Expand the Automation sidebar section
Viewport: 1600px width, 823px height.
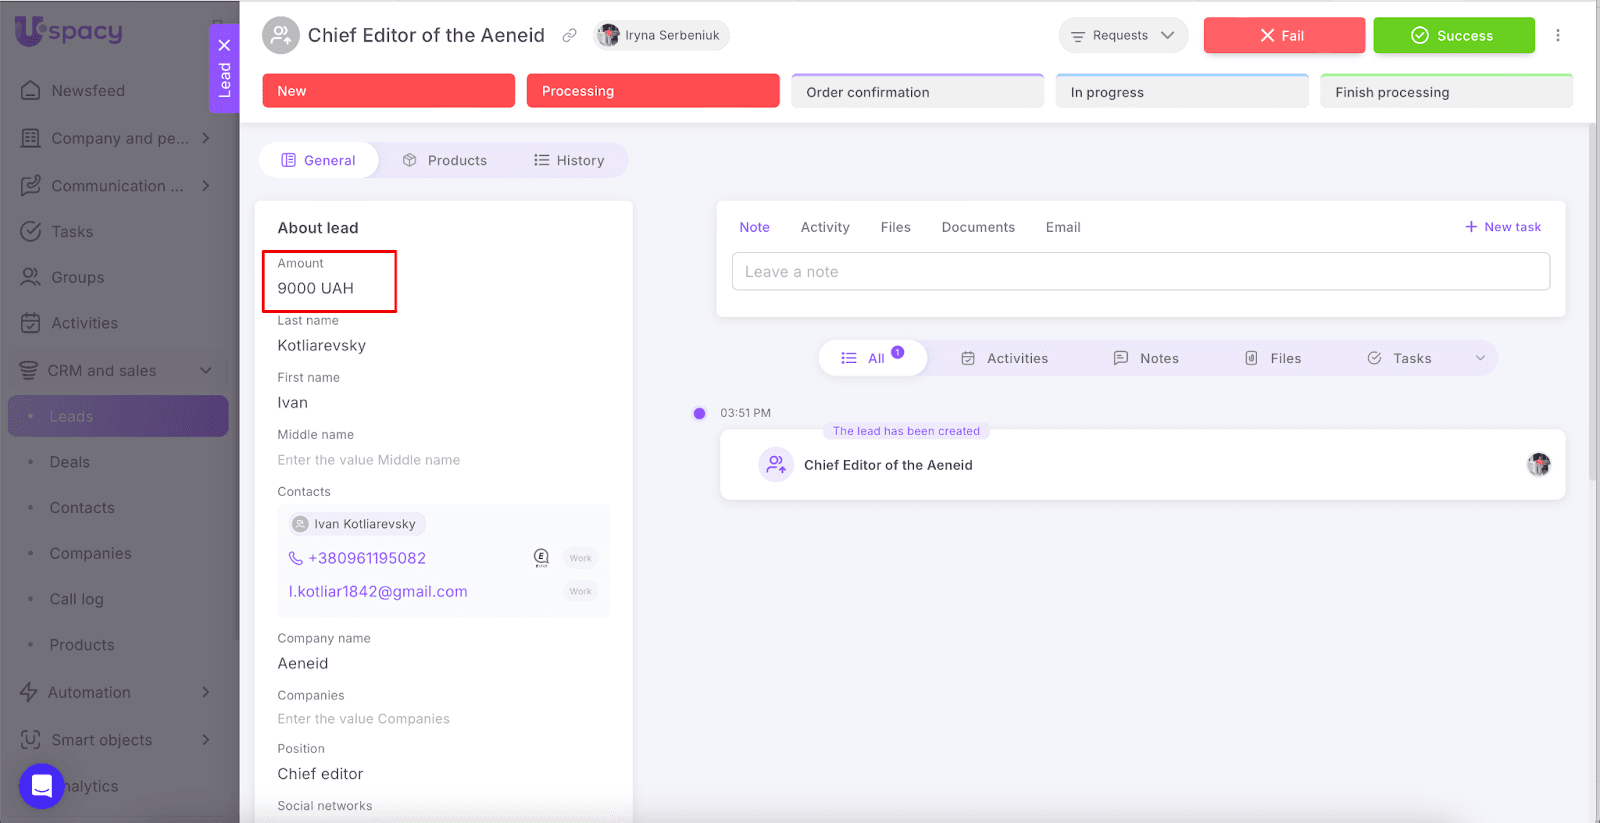[206, 692]
